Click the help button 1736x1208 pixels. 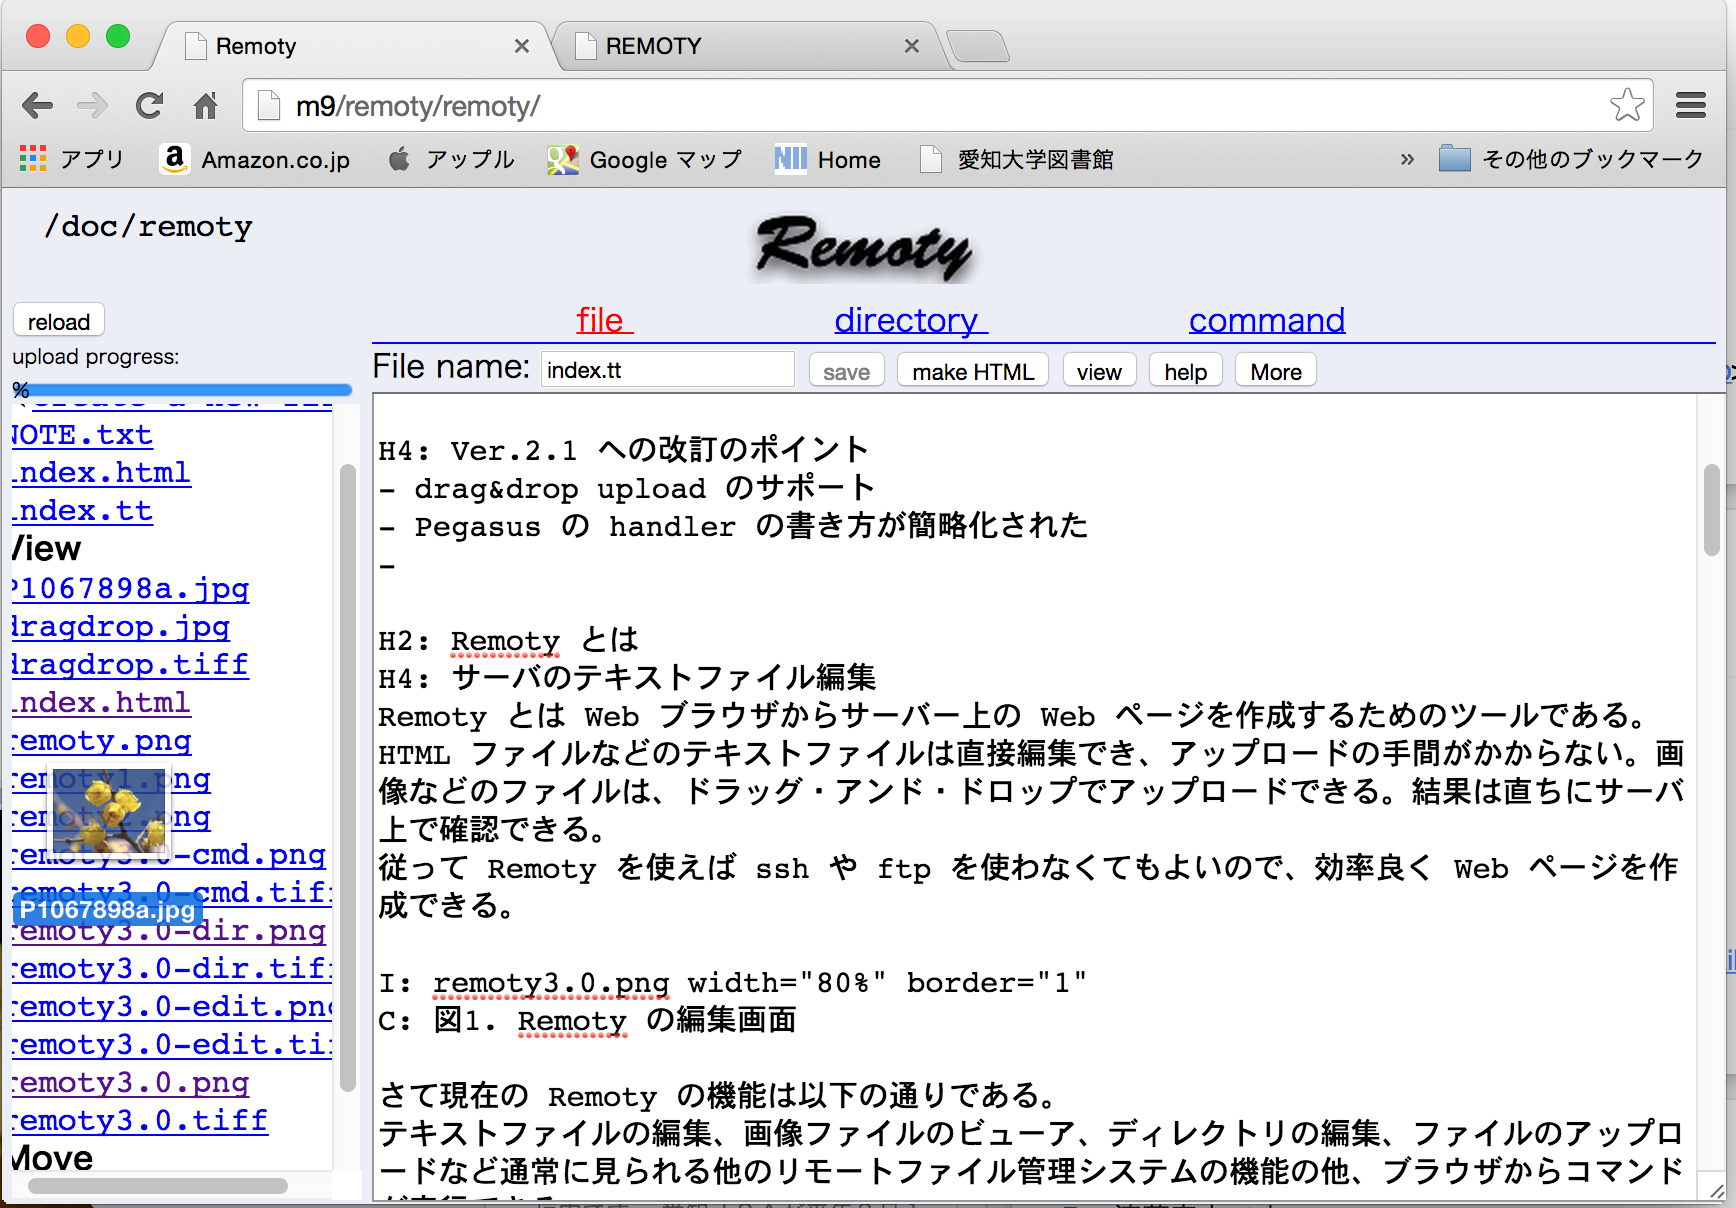pos(1186,371)
